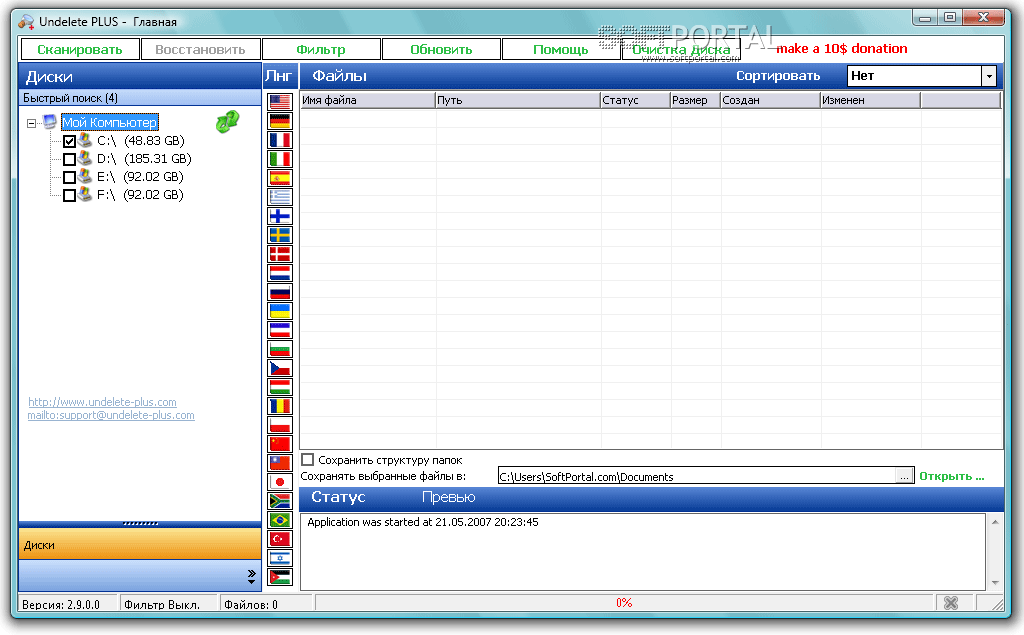Image resolution: width=1024 pixels, height=635 pixels.
Task: Choose the Brazilian flag language
Action: [x=280, y=520]
